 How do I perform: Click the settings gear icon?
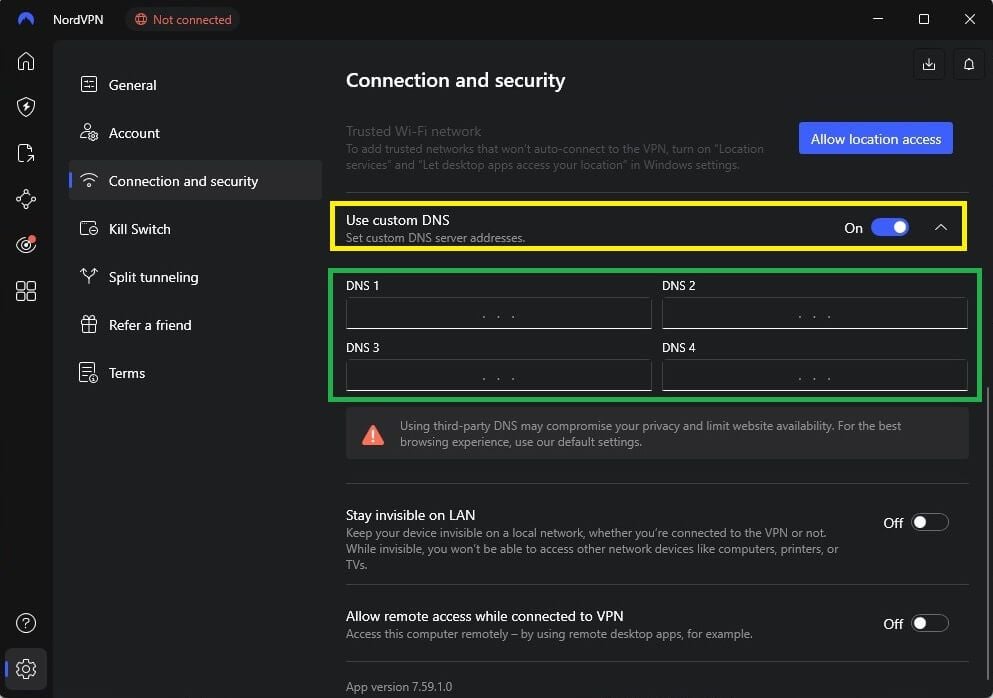click(26, 669)
